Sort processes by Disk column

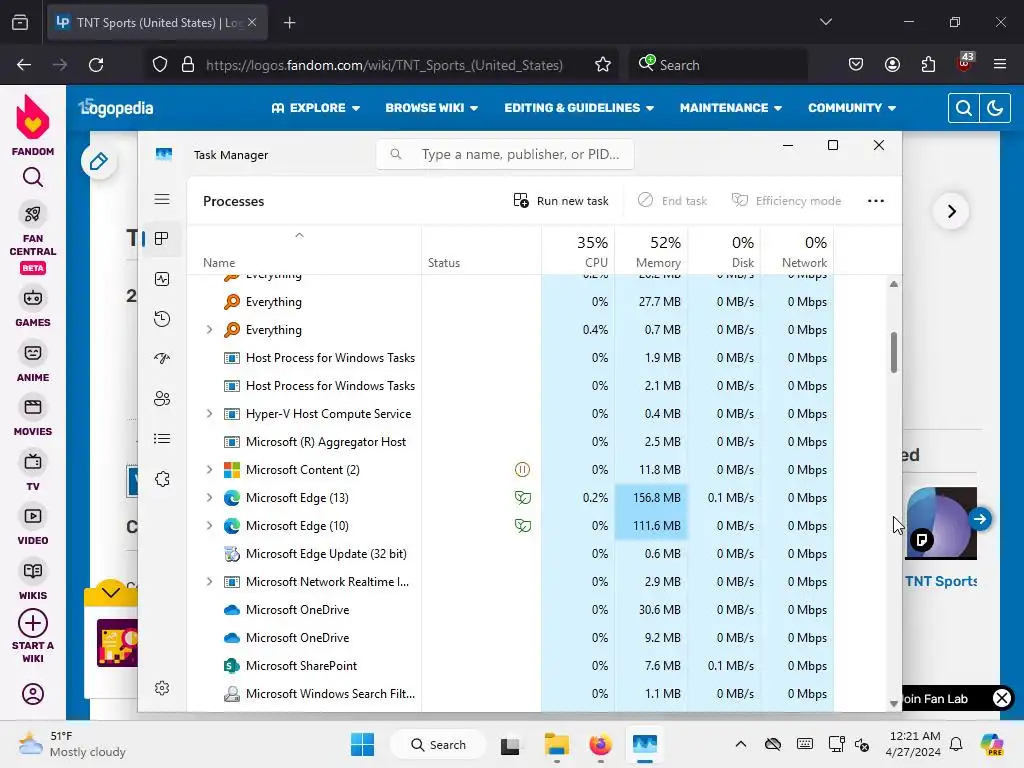pos(724,251)
